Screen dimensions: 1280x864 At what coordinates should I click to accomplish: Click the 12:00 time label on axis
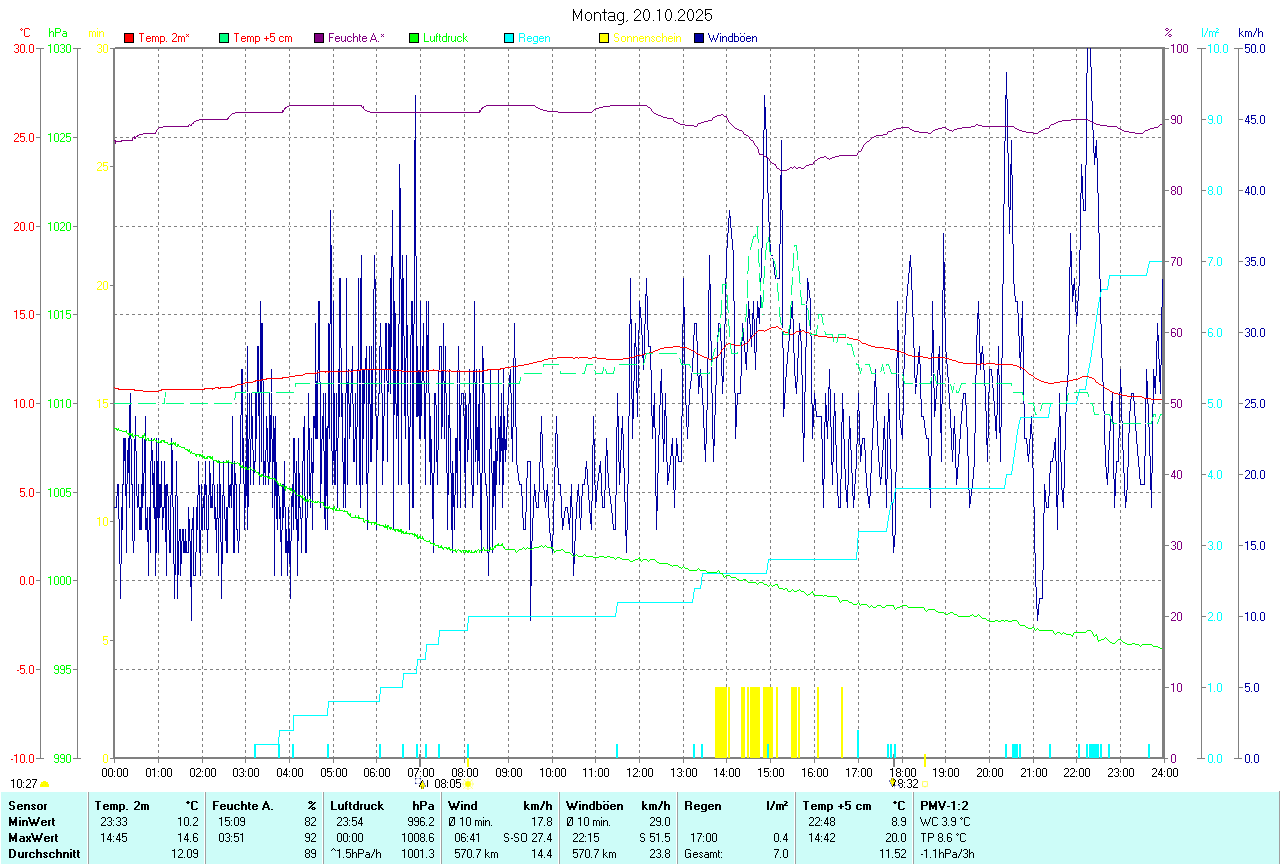tap(640, 772)
